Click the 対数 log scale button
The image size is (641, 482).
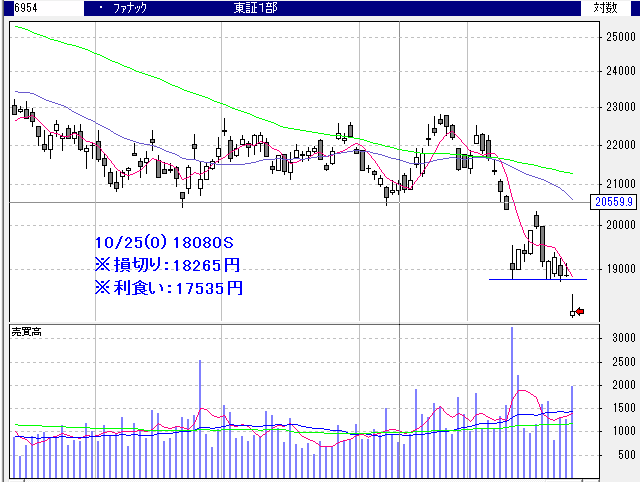click(x=605, y=7)
